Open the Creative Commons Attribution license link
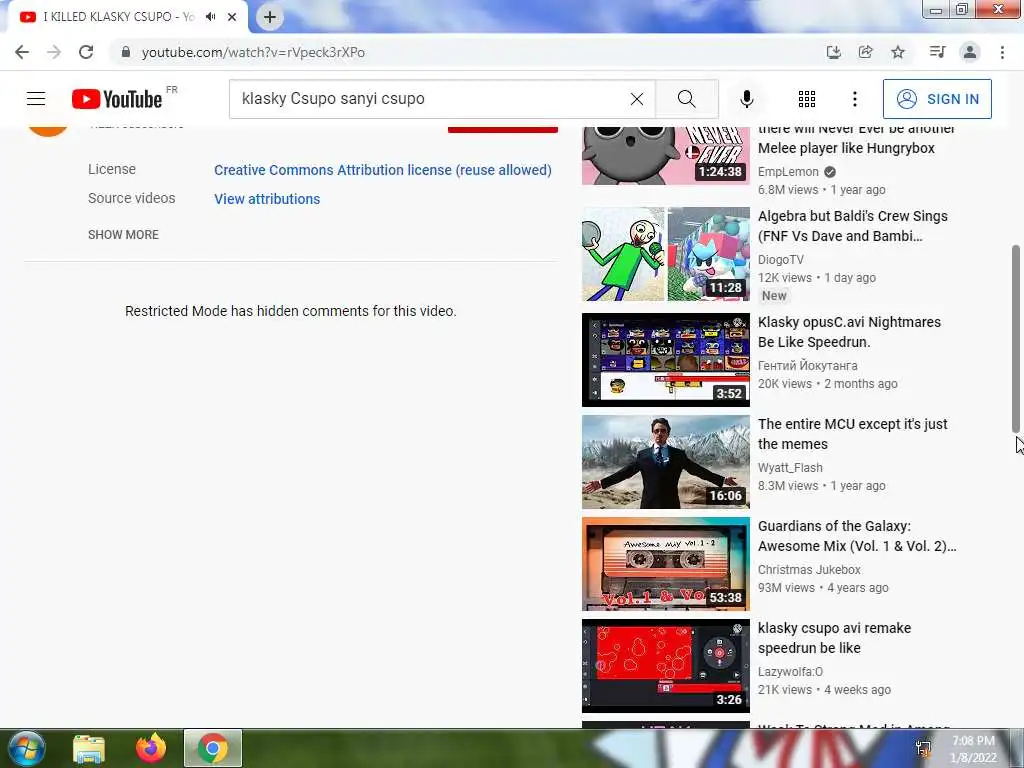This screenshot has width=1024, height=768. click(x=383, y=170)
